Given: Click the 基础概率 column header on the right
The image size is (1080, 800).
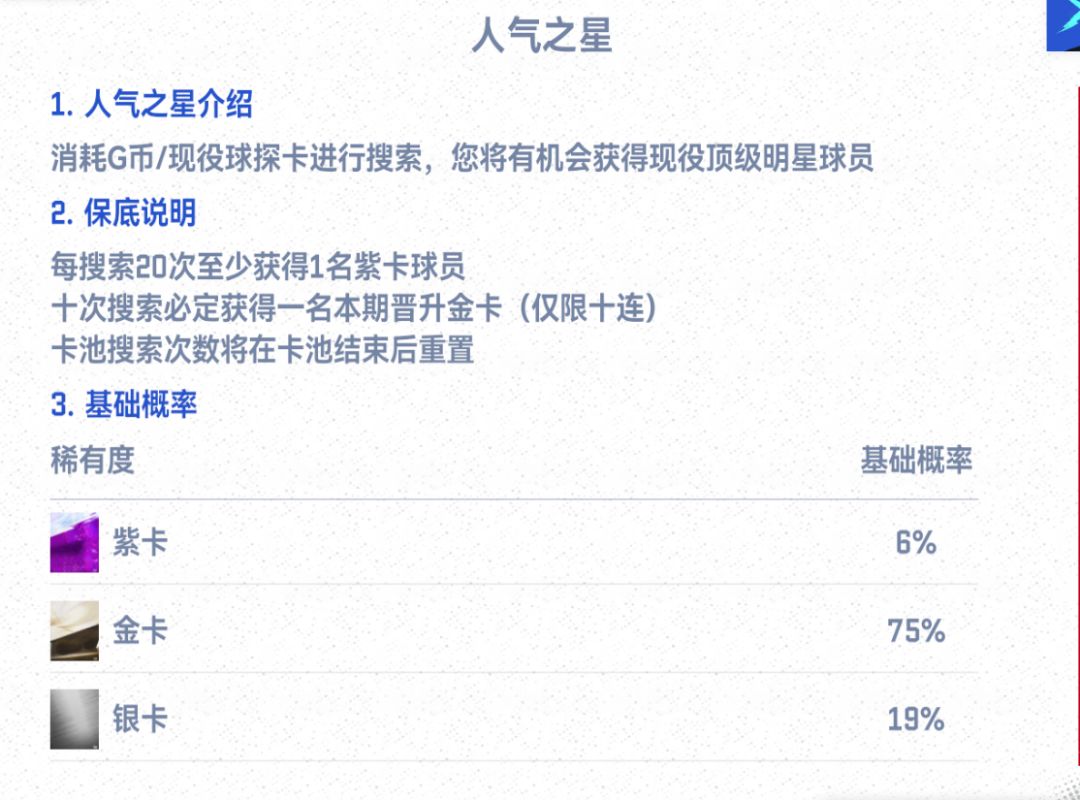Looking at the screenshot, I should [x=916, y=460].
